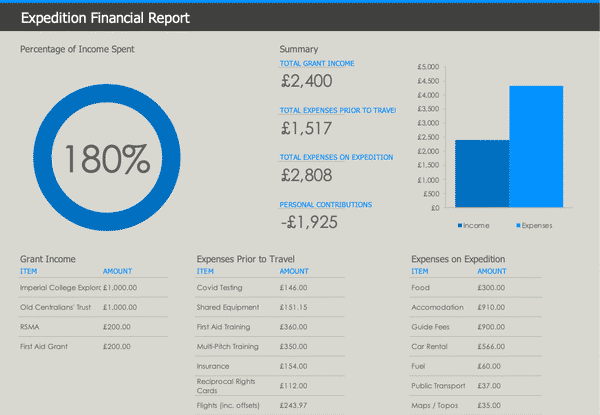Click Total Expenses Prior to Travel label
The image size is (600, 415).
pos(338,110)
